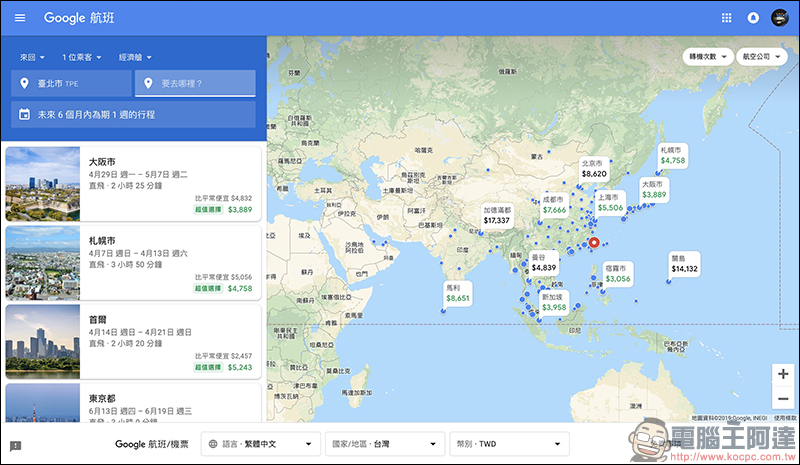
Task: Open the notifications bell
Action: click(753, 18)
